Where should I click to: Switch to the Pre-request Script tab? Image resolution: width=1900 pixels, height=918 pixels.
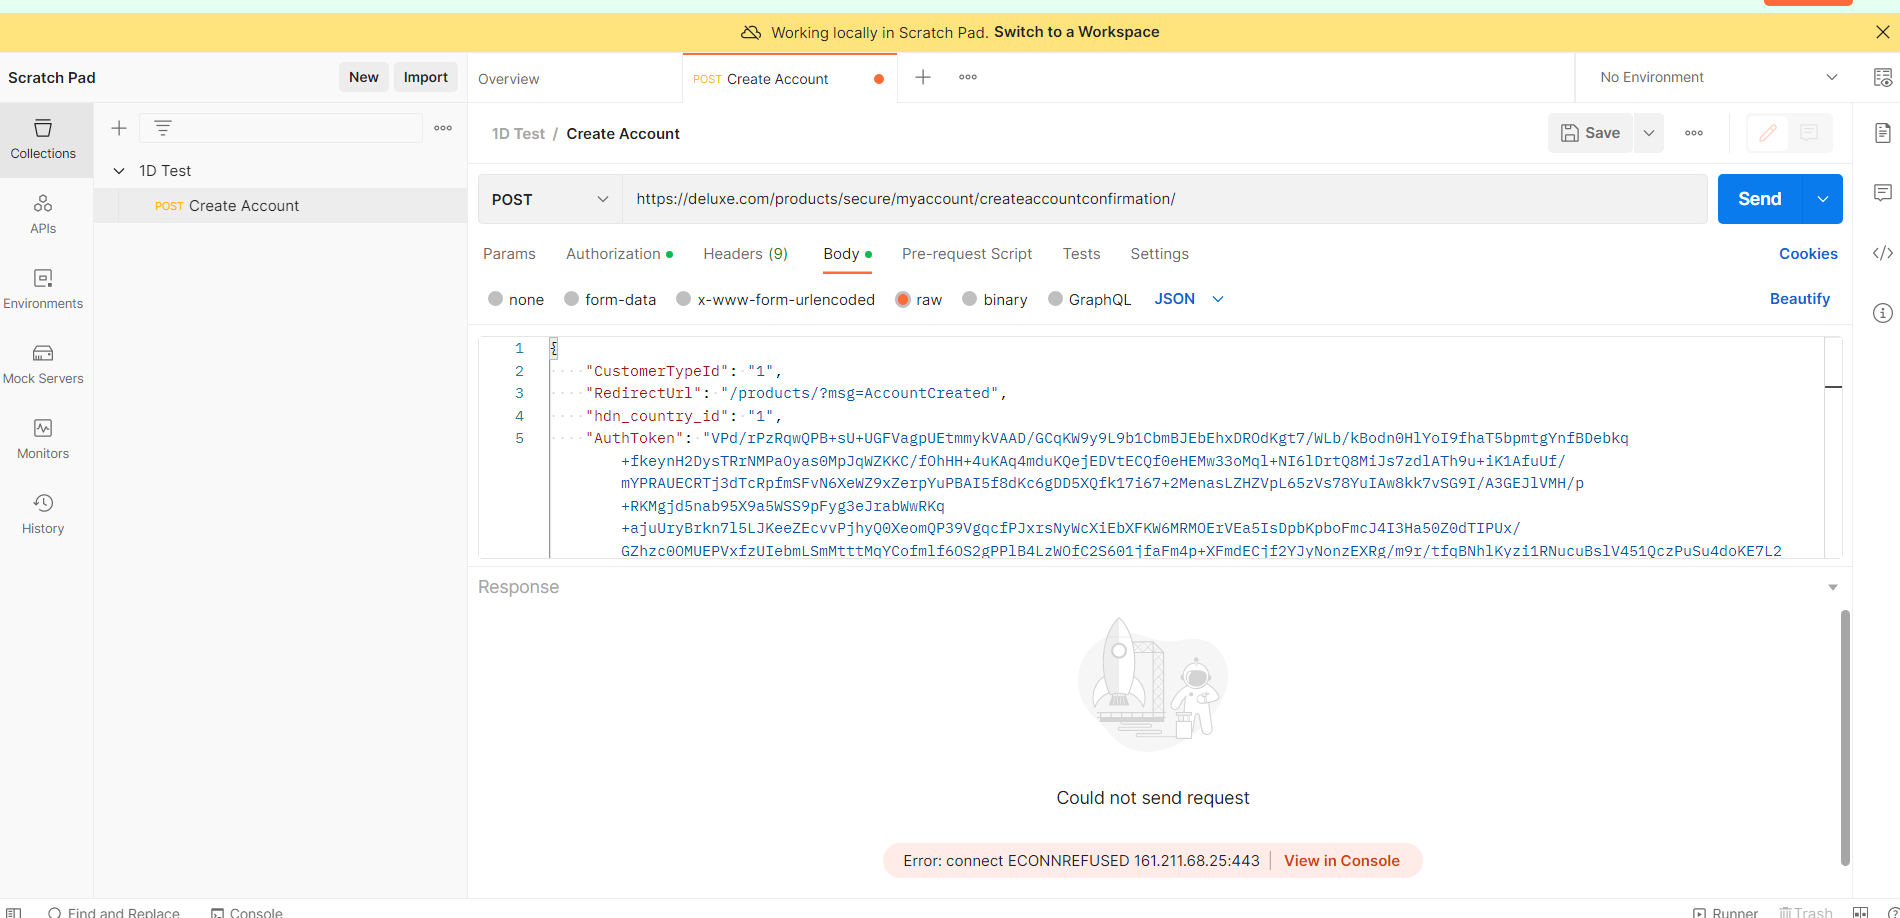pyautogui.click(x=966, y=254)
